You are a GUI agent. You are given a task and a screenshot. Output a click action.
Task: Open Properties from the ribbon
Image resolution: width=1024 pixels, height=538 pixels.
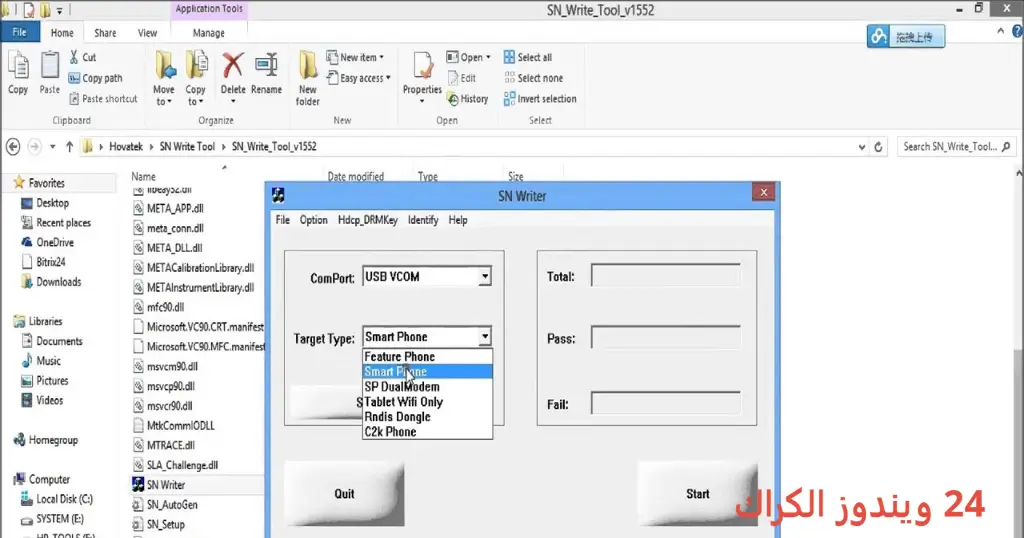(422, 77)
